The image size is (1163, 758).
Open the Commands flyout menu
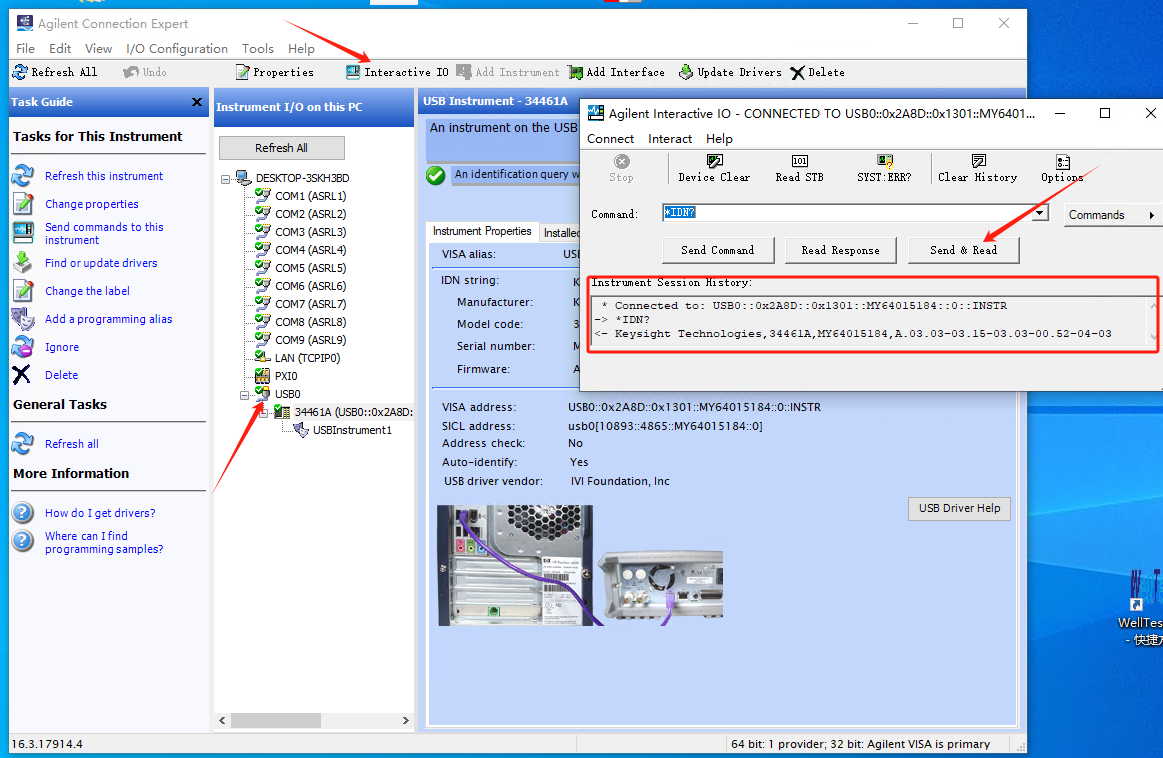click(1112, 214)
